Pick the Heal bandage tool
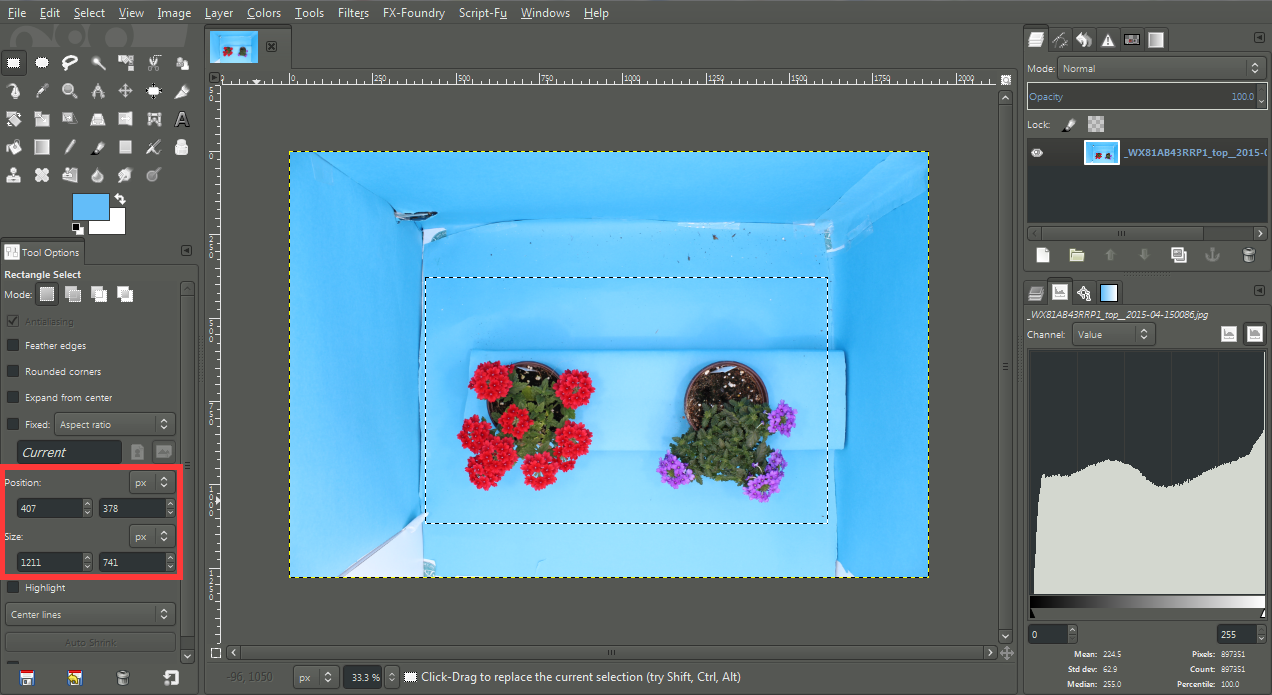Image resolution: width=1272 pixels, height=695 pixels. click(x=42, y=175)
